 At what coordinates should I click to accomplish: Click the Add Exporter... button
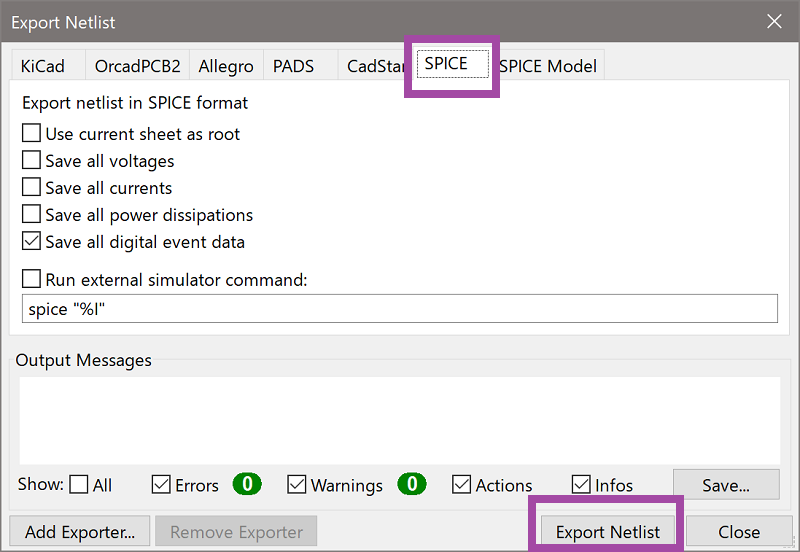tap(80, 531)
